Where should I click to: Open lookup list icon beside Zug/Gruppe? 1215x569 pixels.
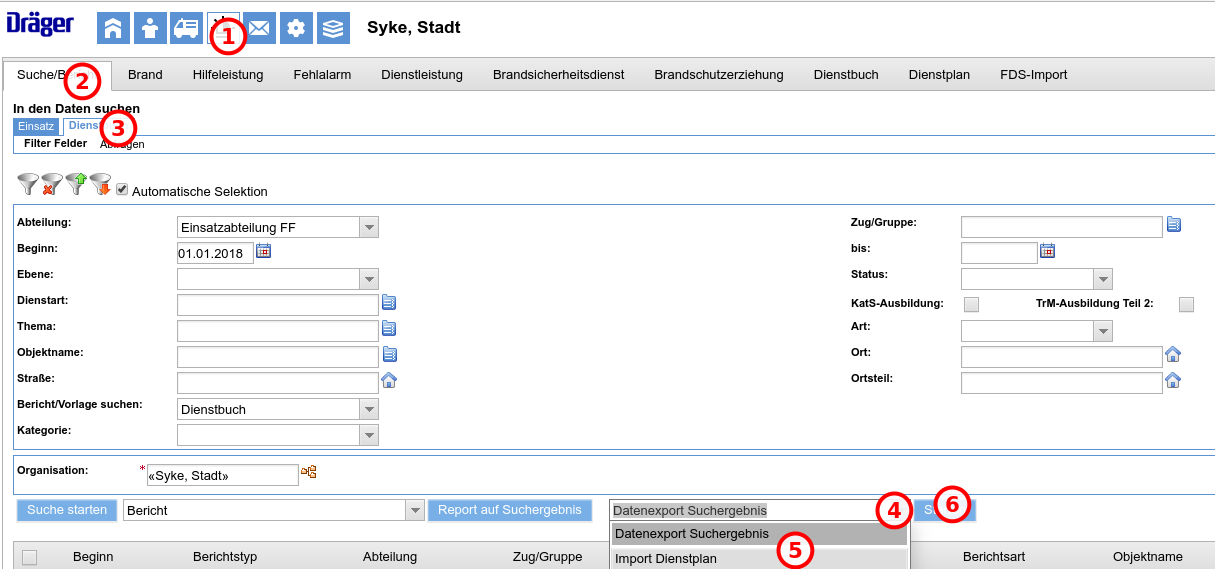point(1174,225)
